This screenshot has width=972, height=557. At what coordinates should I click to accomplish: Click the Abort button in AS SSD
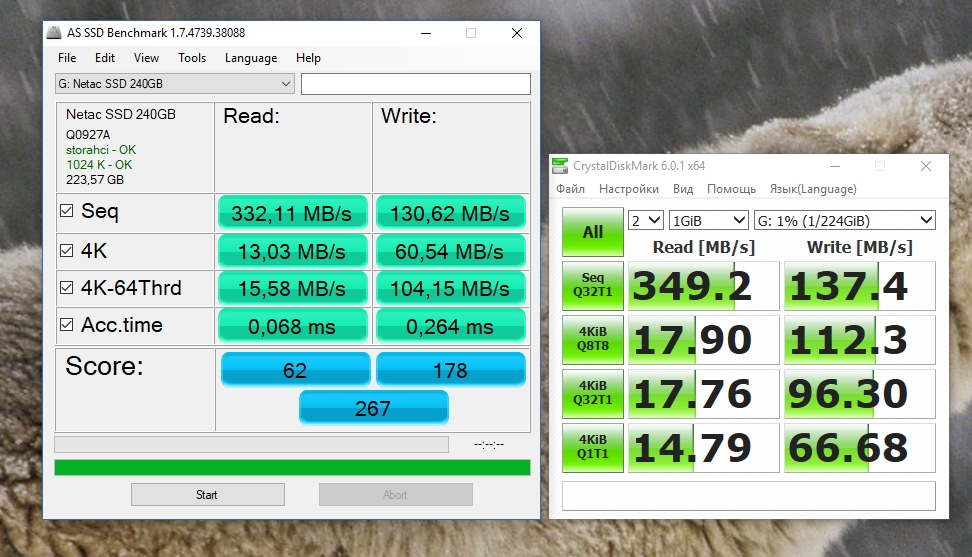[x=395, y=494]
